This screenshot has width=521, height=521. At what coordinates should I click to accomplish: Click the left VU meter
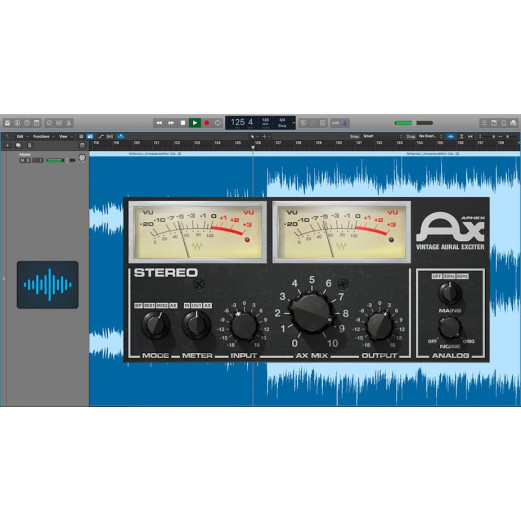point(198,232)
